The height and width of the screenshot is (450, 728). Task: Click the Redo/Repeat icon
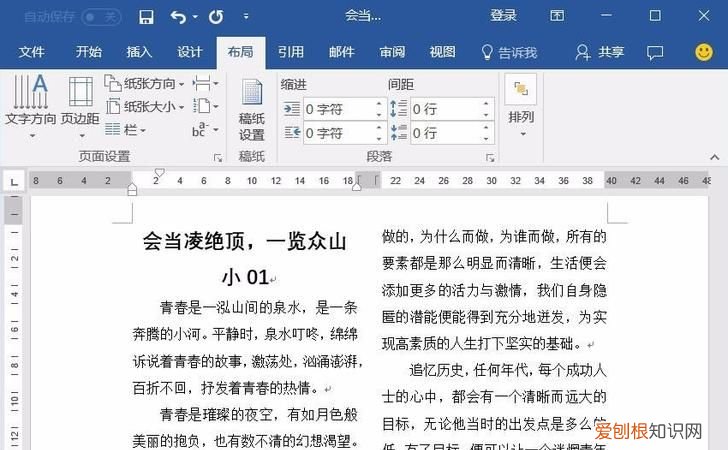[x=216, y=17]
